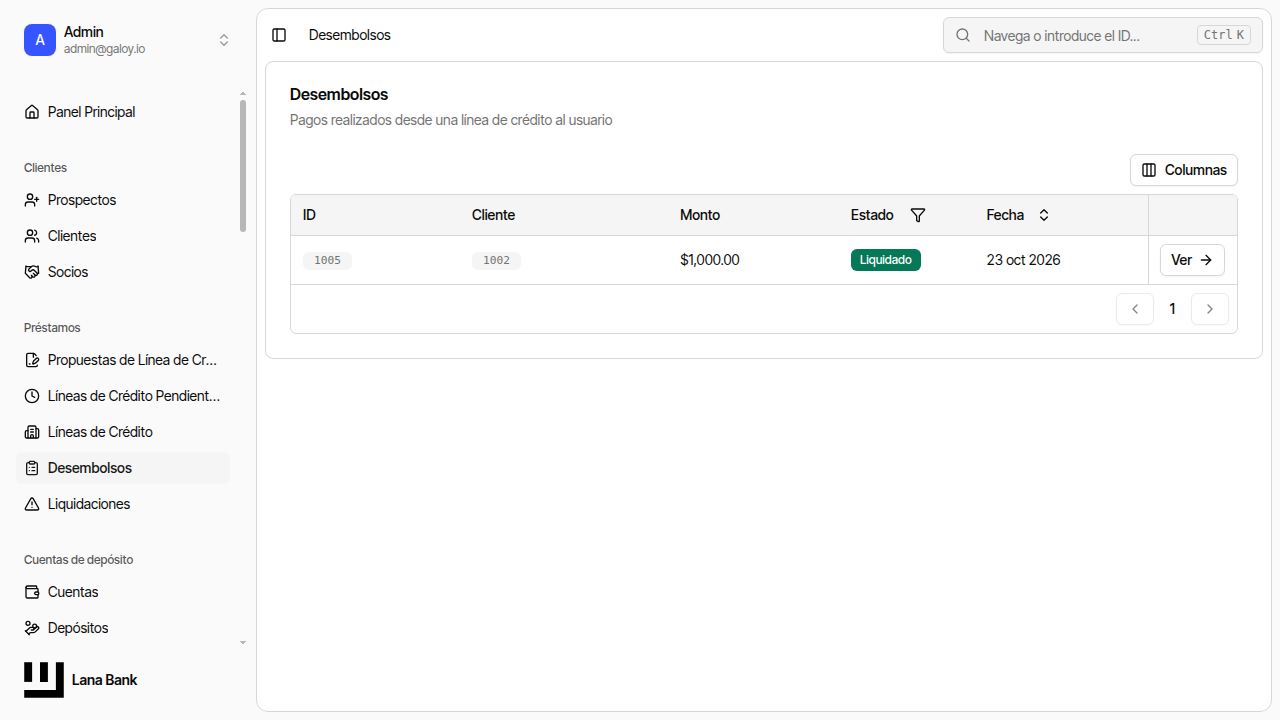
Task: Open the Clientes page link
Action: click(x=123, y=236)
